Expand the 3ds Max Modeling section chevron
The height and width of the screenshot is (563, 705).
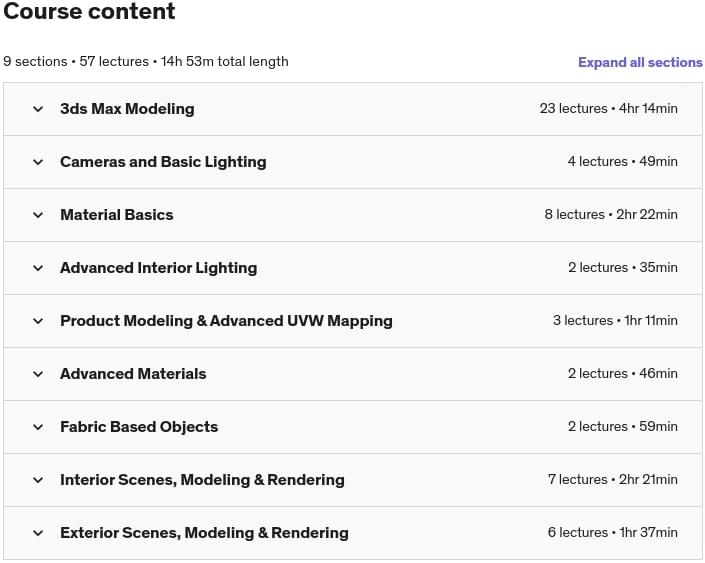pos(38,109)
